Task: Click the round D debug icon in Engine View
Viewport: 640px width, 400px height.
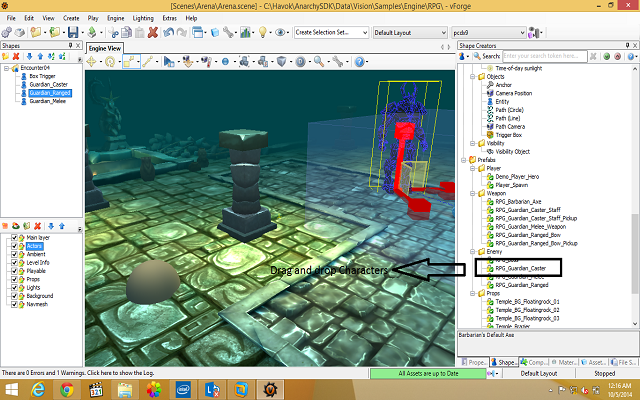Action: (300, 62)
